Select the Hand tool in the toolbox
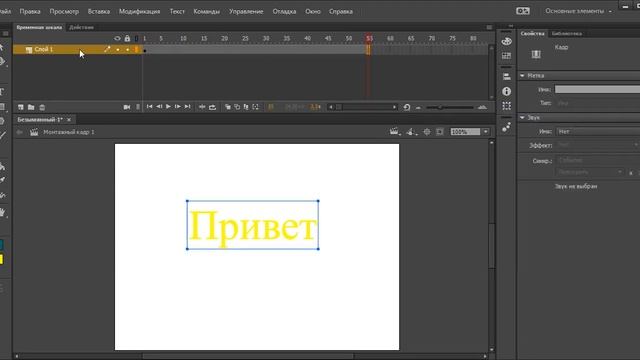 [3, 212]
